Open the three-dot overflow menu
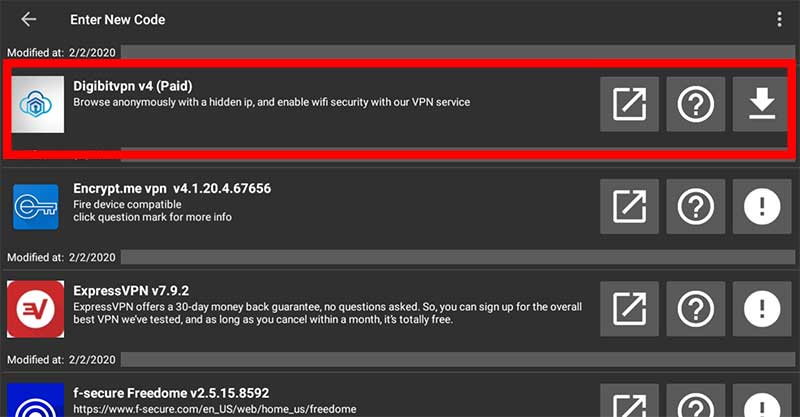 click(779, 19)
